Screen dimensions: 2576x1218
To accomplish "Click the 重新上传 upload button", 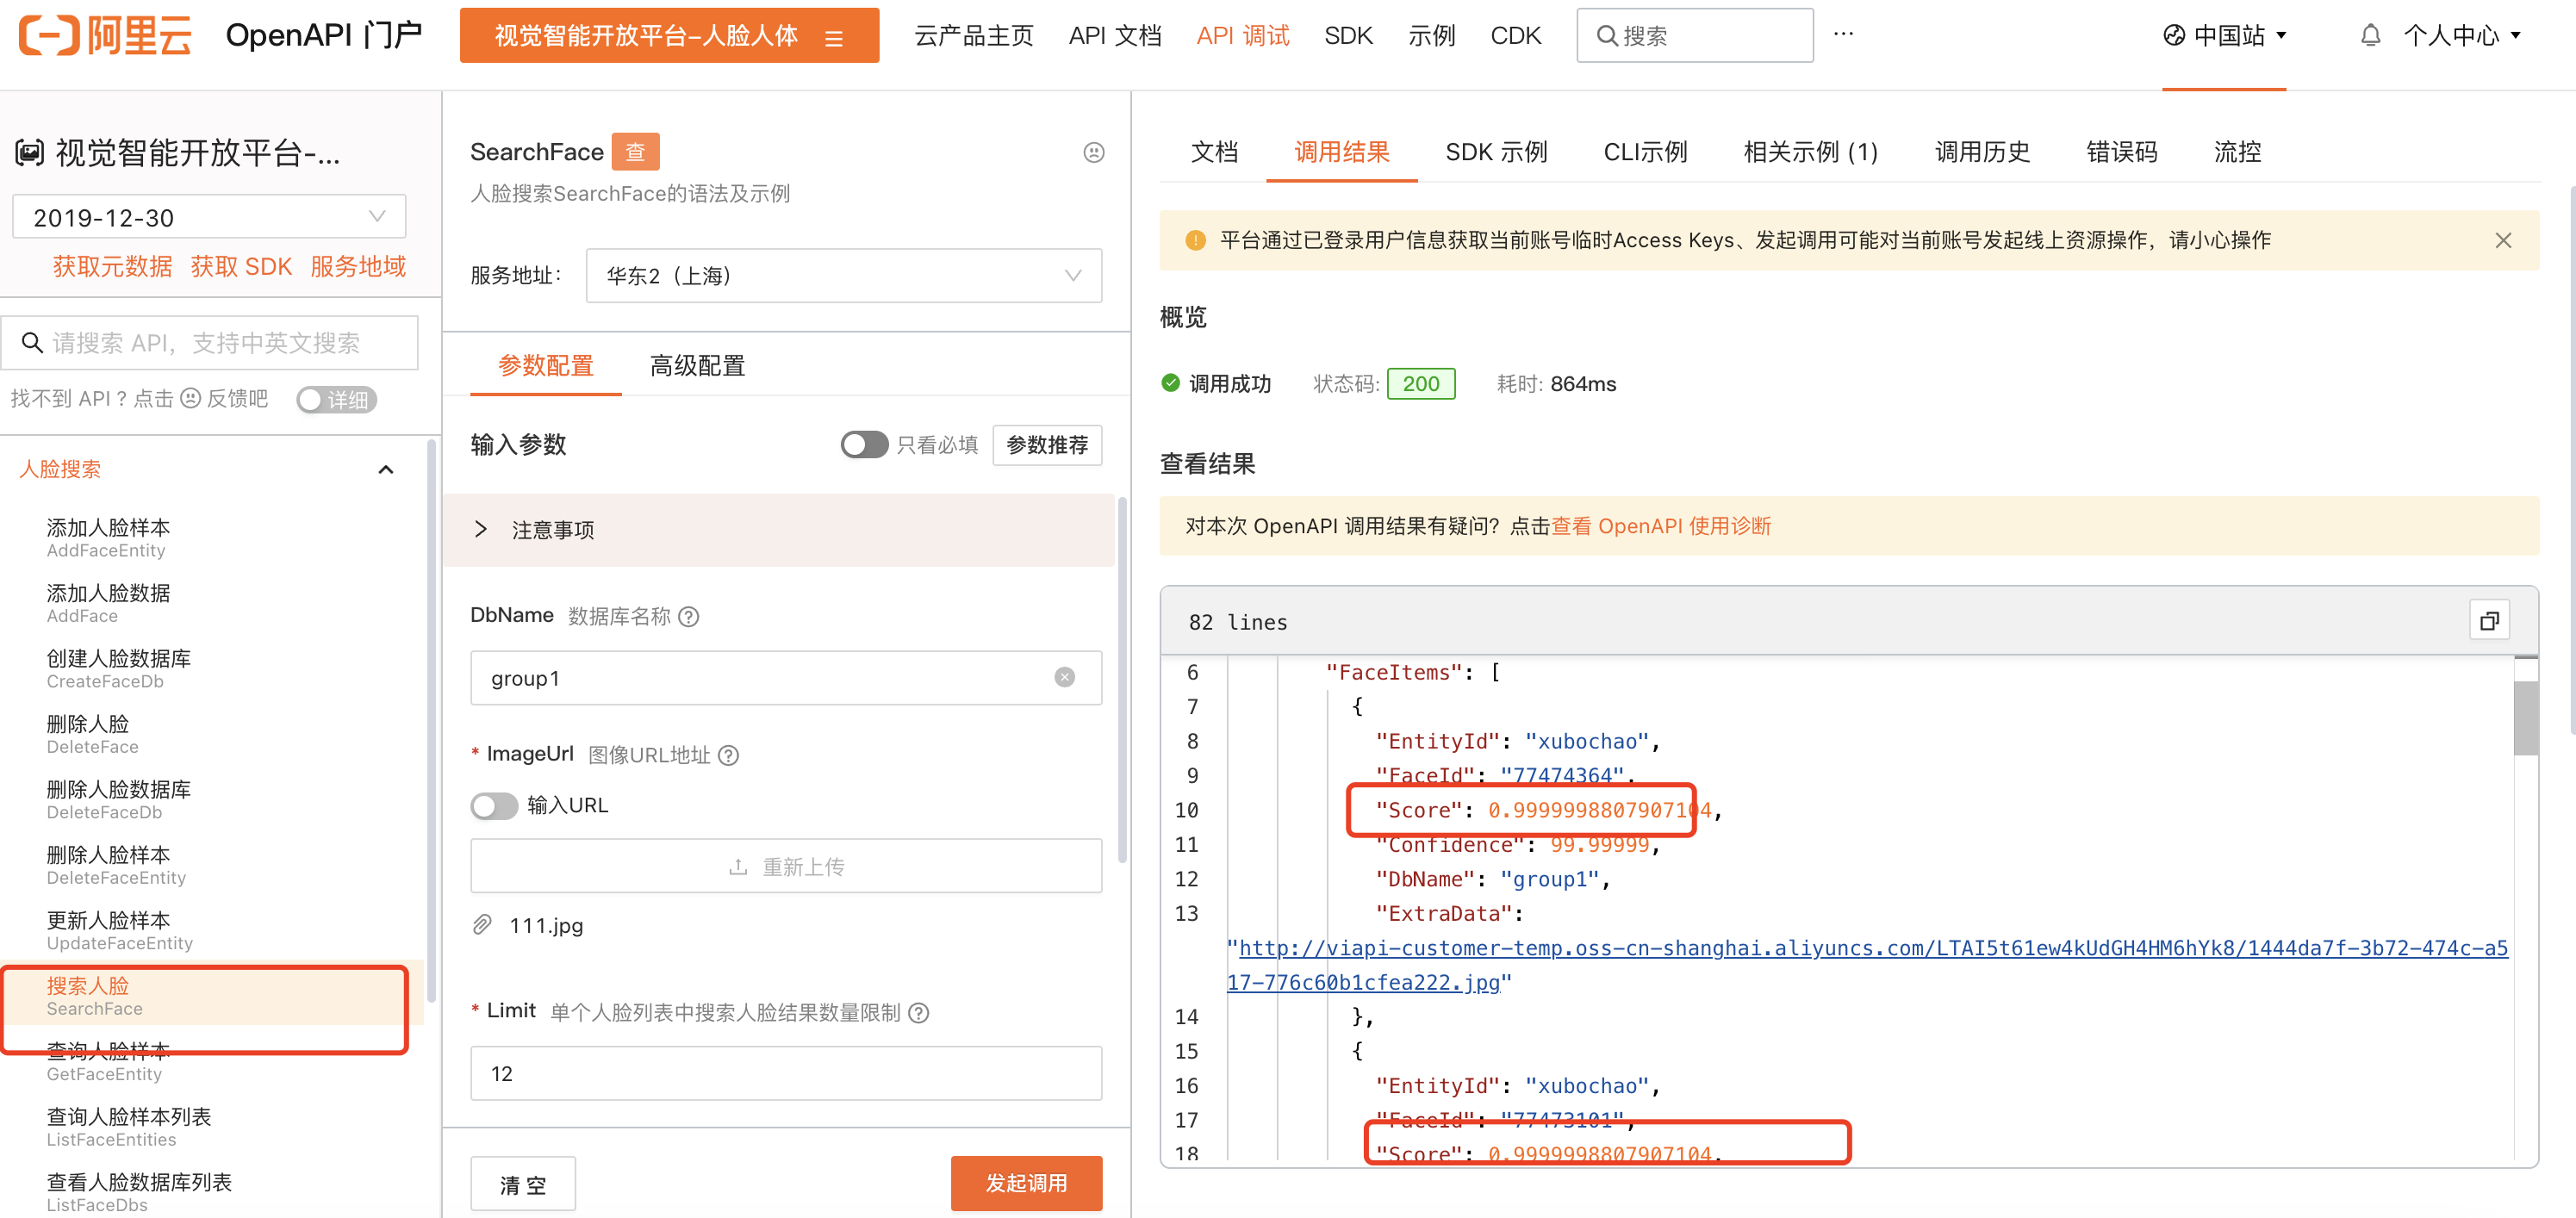I will point(785,866).
